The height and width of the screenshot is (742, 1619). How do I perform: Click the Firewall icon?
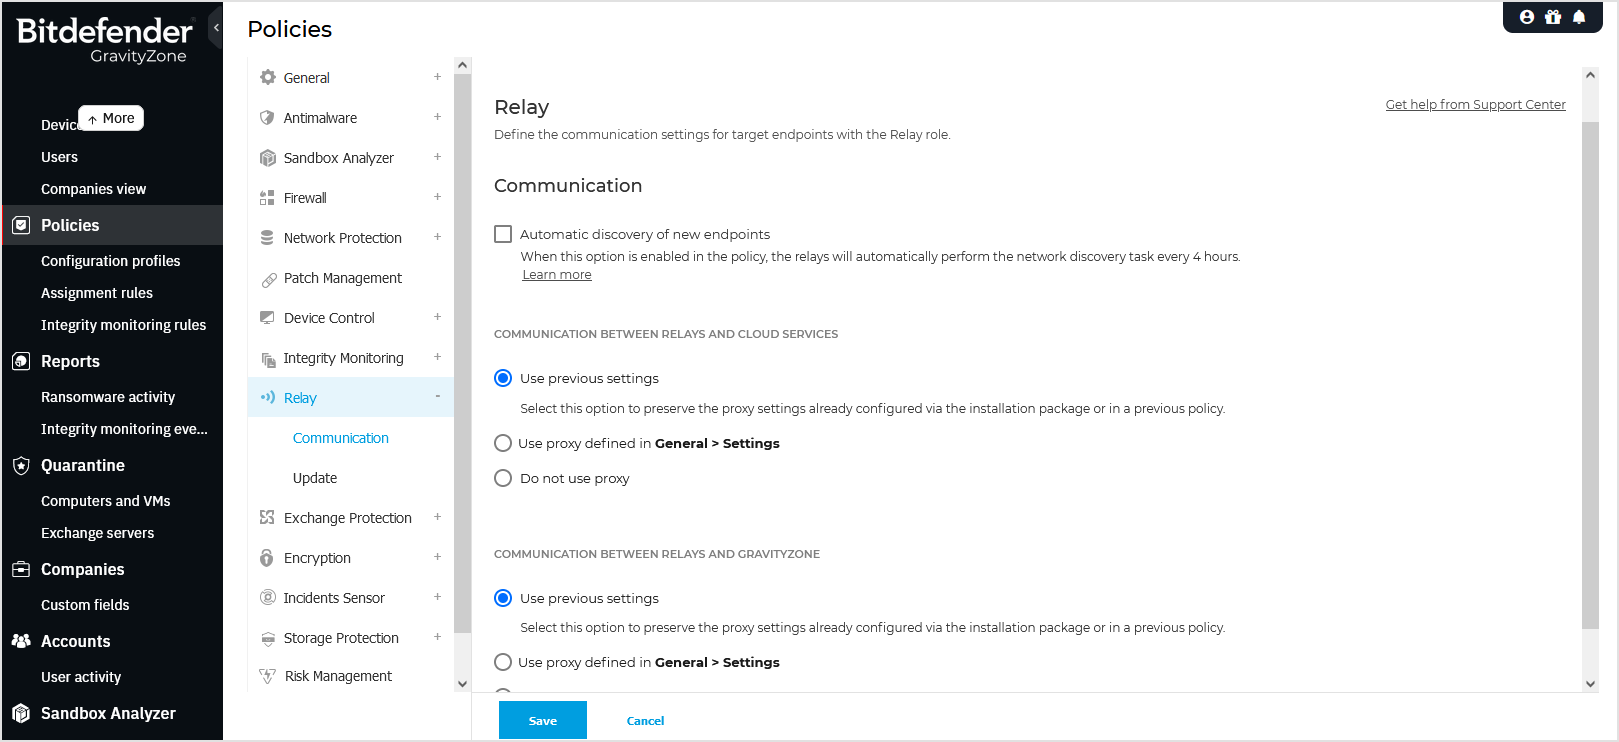click(267, 197)
